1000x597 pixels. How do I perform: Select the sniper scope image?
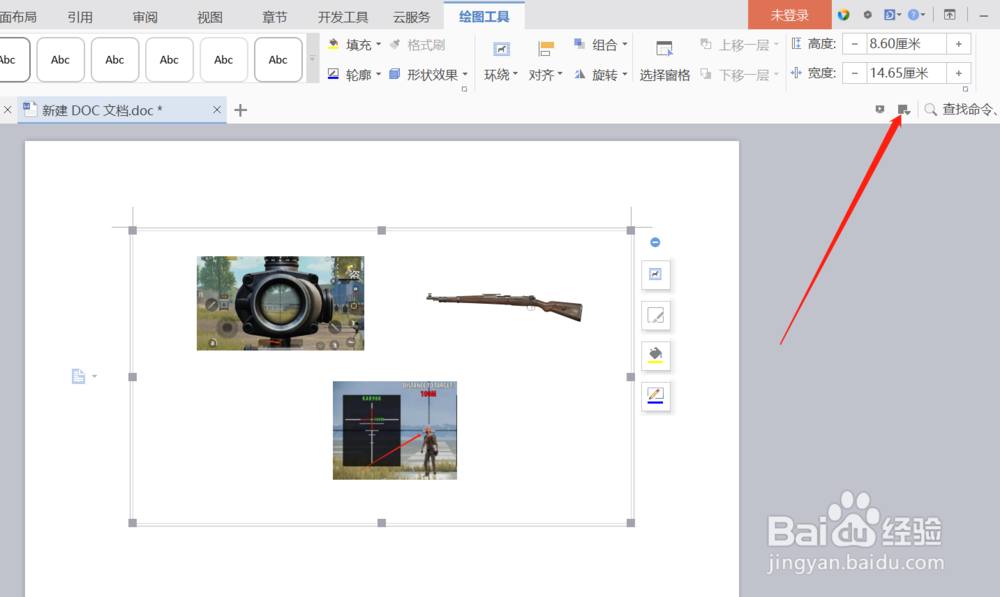pos(281,303)
